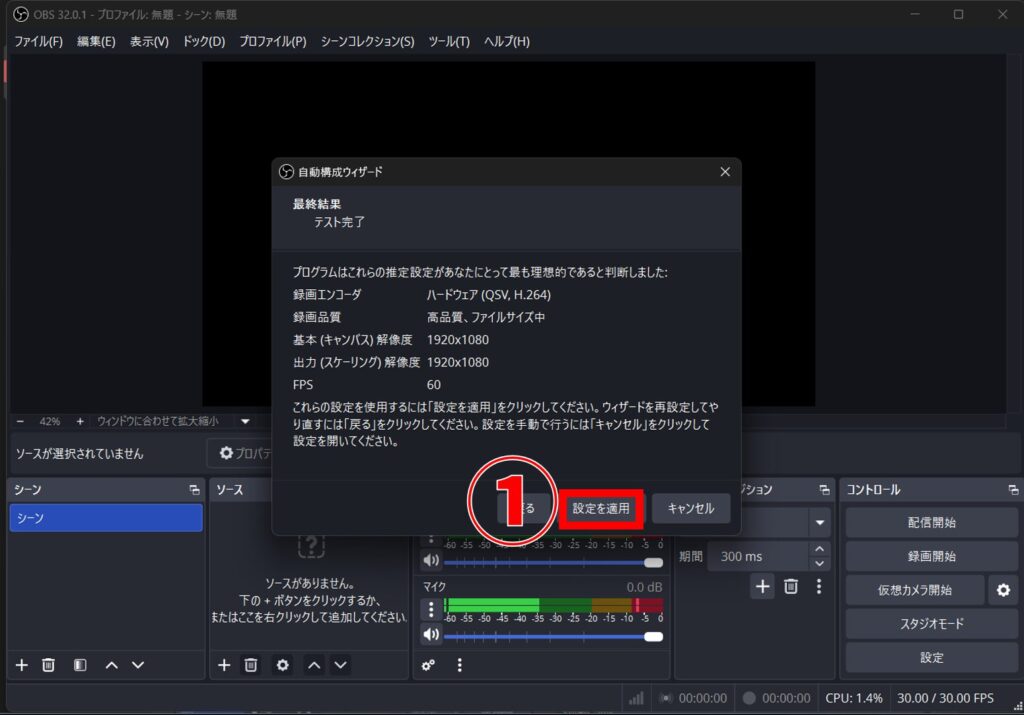
Task: Add a new source with the plus icon
Action: click(x=223, y=665)
